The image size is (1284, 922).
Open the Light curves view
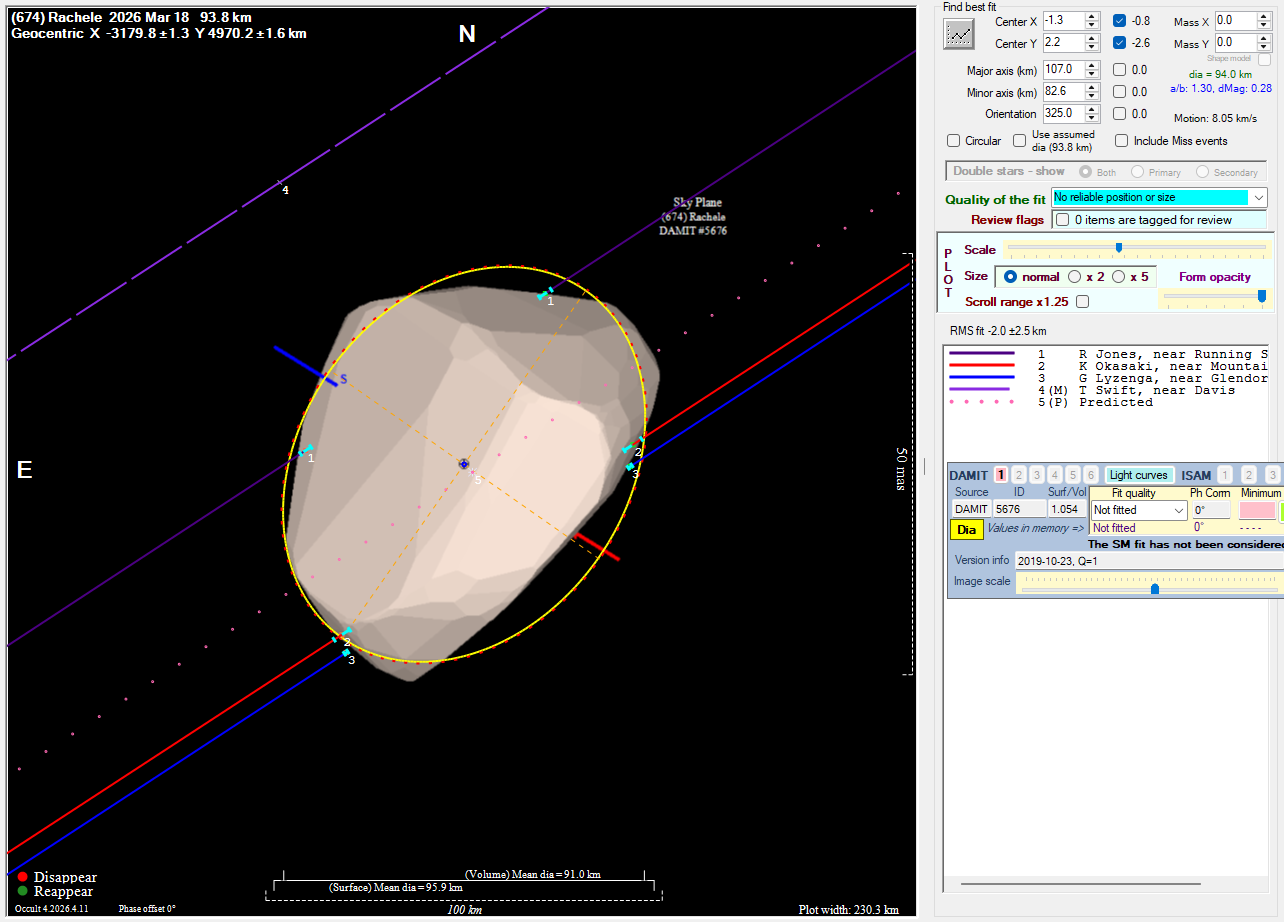[x=1139, y=475]
